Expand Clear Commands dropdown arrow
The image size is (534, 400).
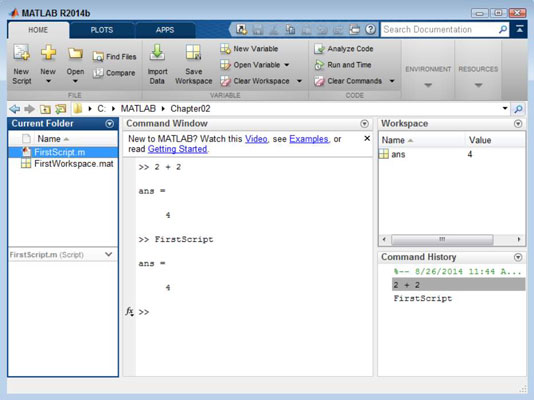pyautogui.click(x=392, y=81)
